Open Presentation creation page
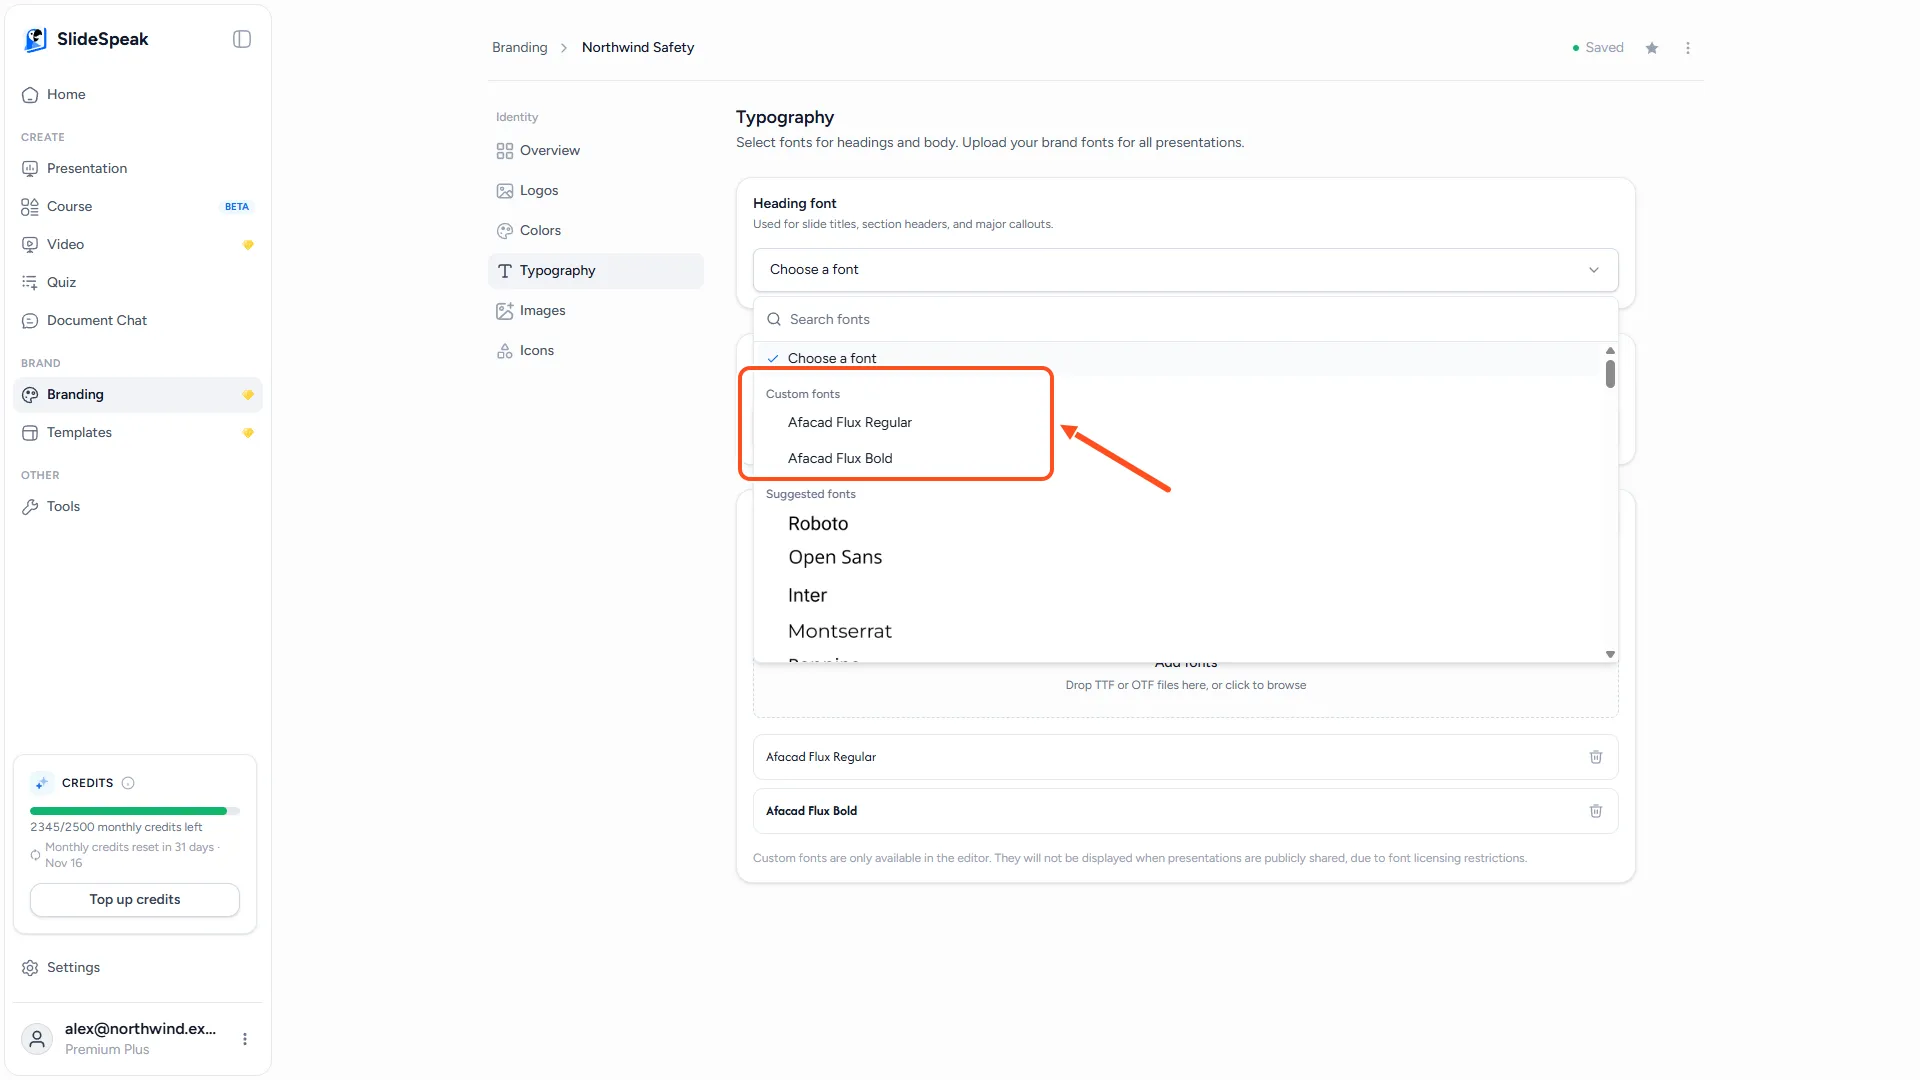The image size is (1920, 1080). 137,168
